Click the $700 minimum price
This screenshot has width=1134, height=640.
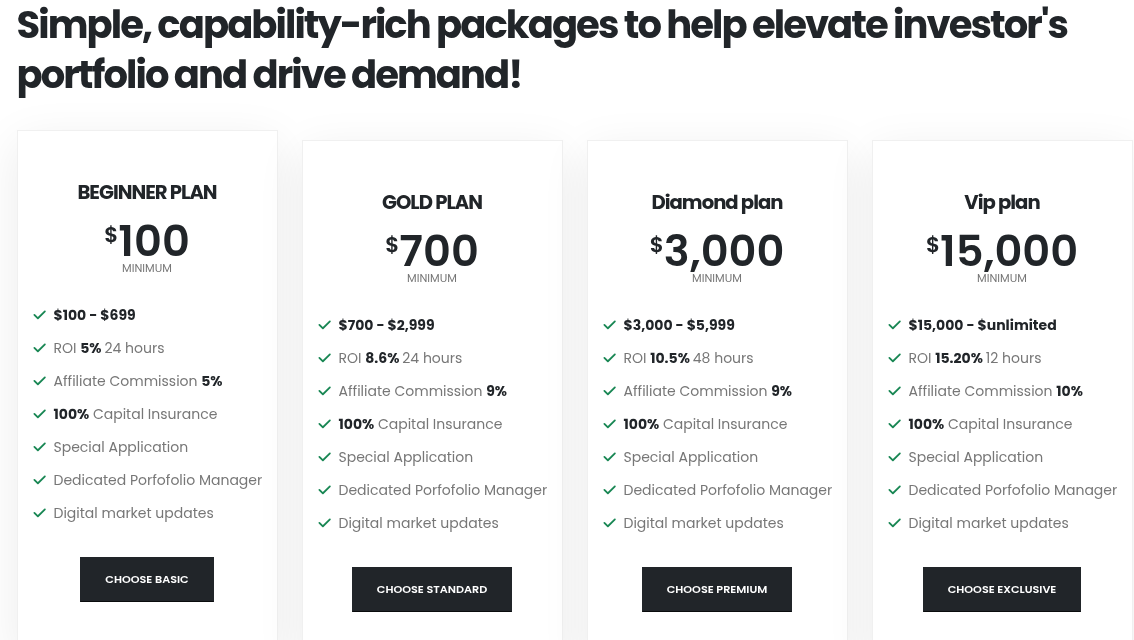(432, 251)
